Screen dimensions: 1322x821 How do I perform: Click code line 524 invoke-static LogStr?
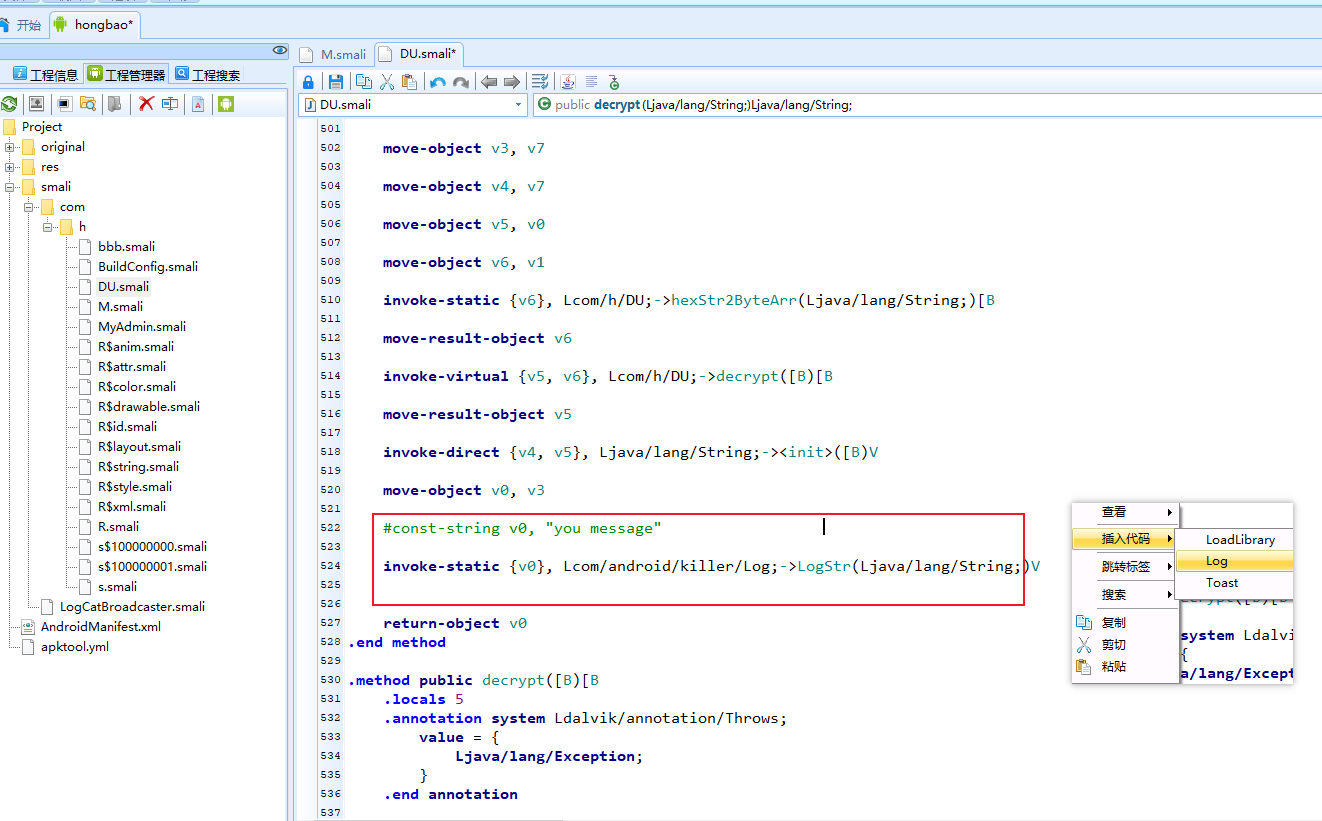711,566
